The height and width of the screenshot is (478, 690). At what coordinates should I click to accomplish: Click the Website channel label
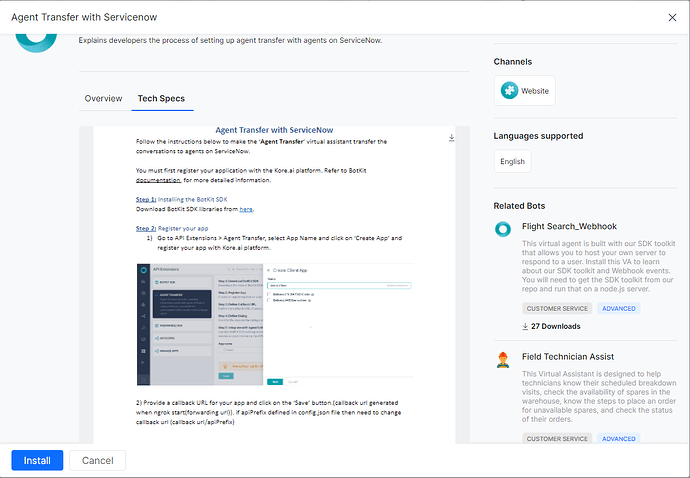coord(535,91)
